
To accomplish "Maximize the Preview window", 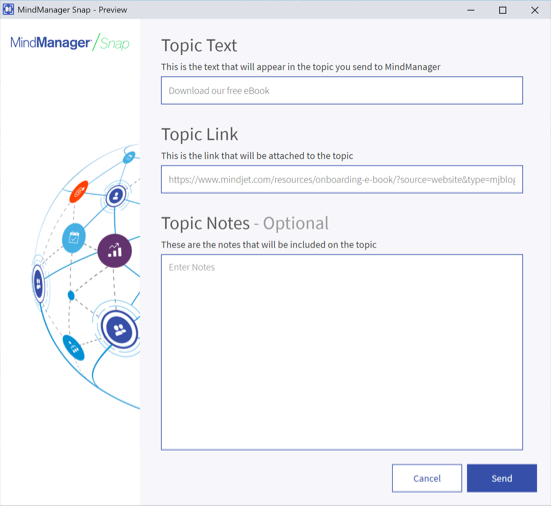I will [x=503, y=10].
